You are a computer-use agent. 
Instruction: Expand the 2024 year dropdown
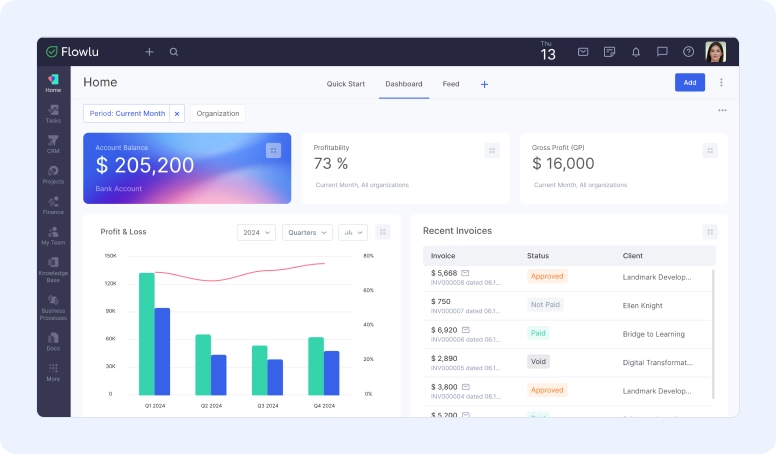coord(256,232)
